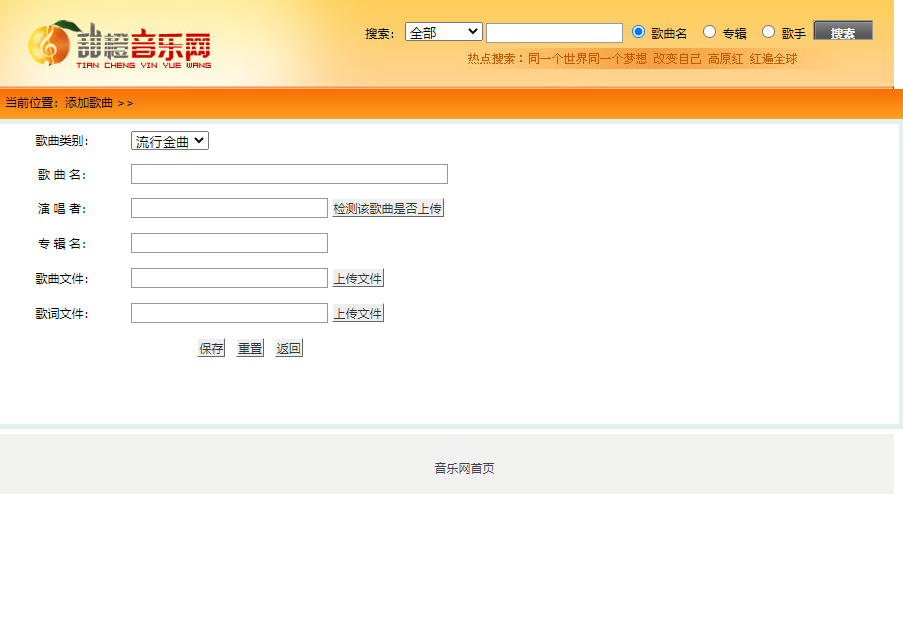Select the 专辑 search radio button
Screen dimensions: 903x638
tap(711, 31)
